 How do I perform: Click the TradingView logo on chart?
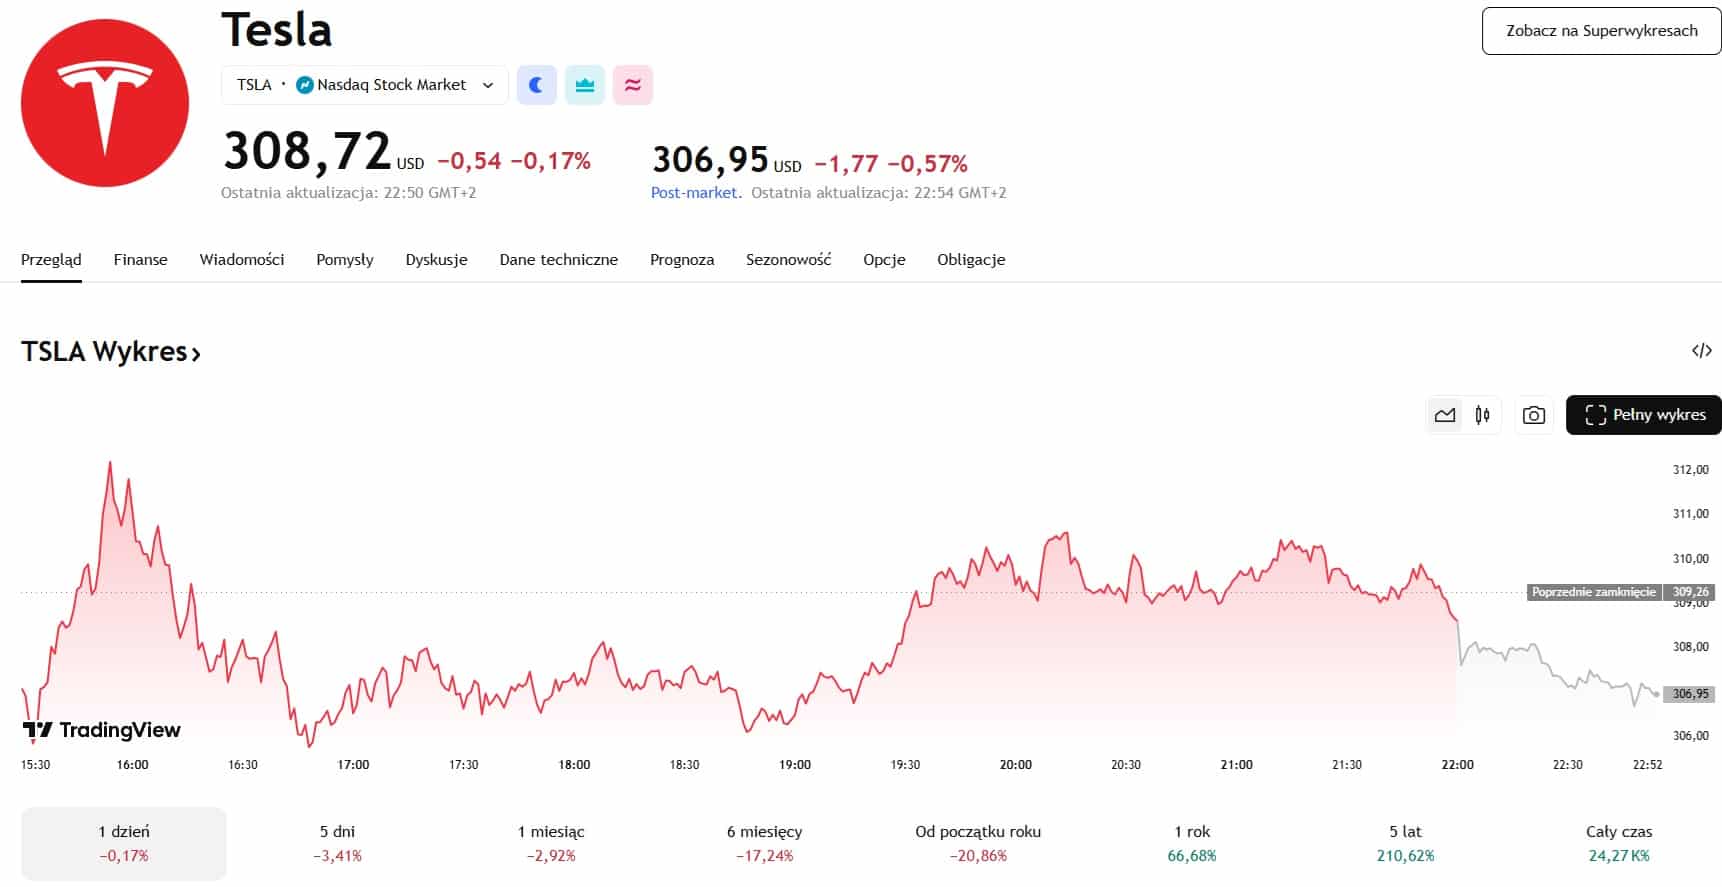(102, 730)
